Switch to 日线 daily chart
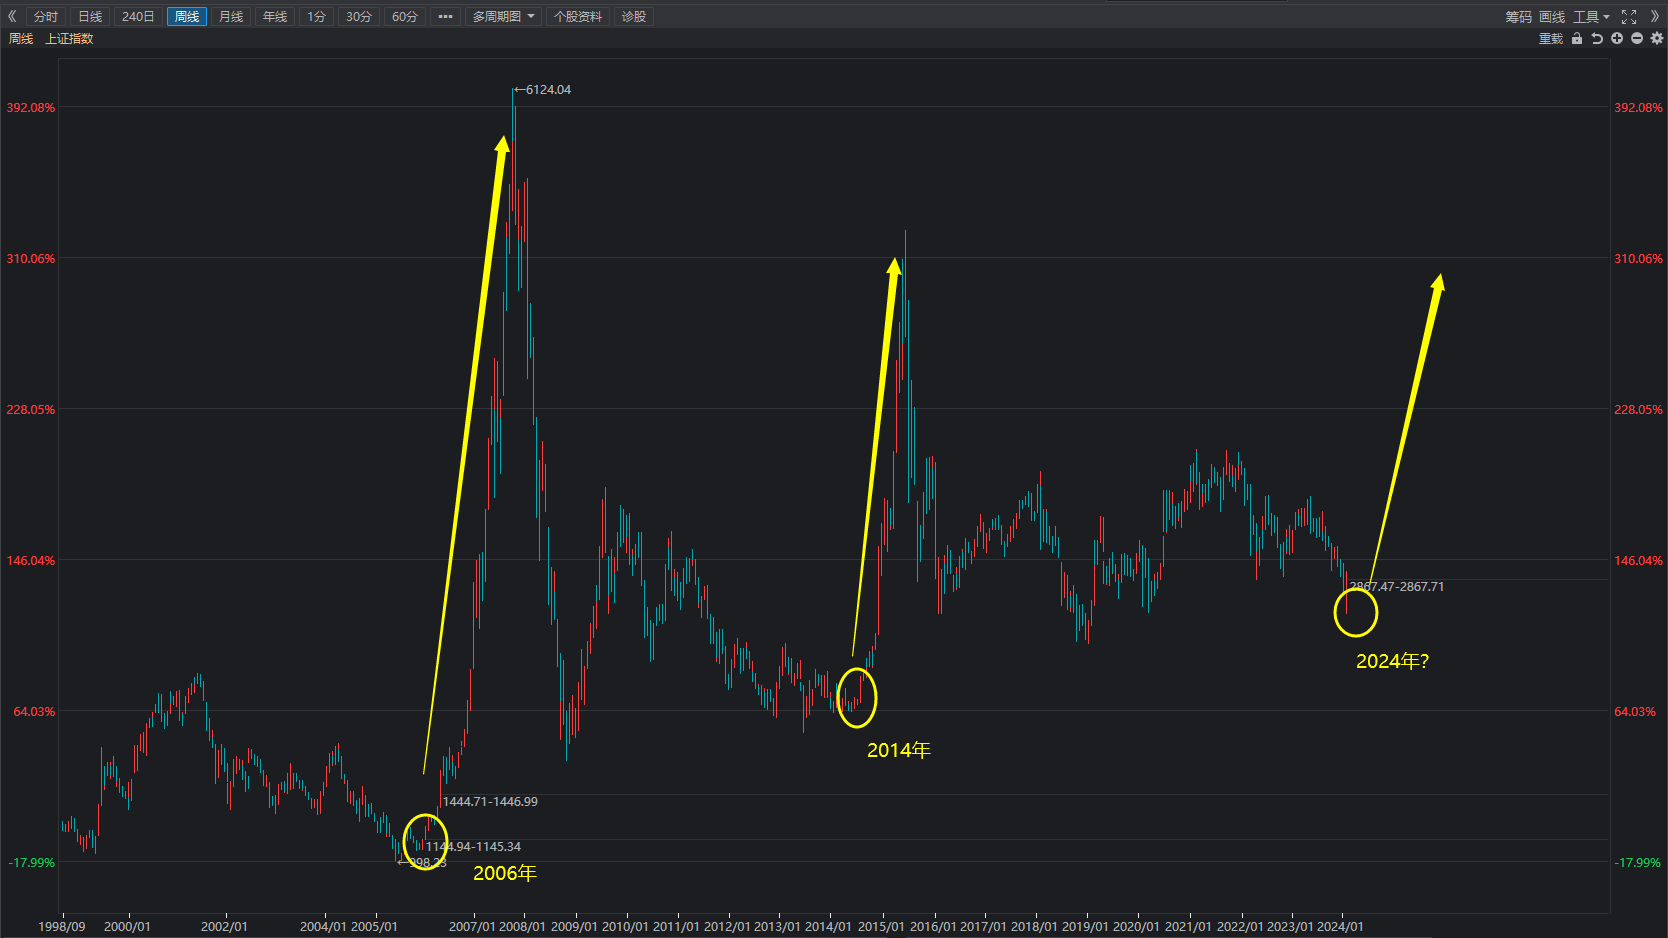This screenshot has width=1668, height=938. (x=90, y=17)
